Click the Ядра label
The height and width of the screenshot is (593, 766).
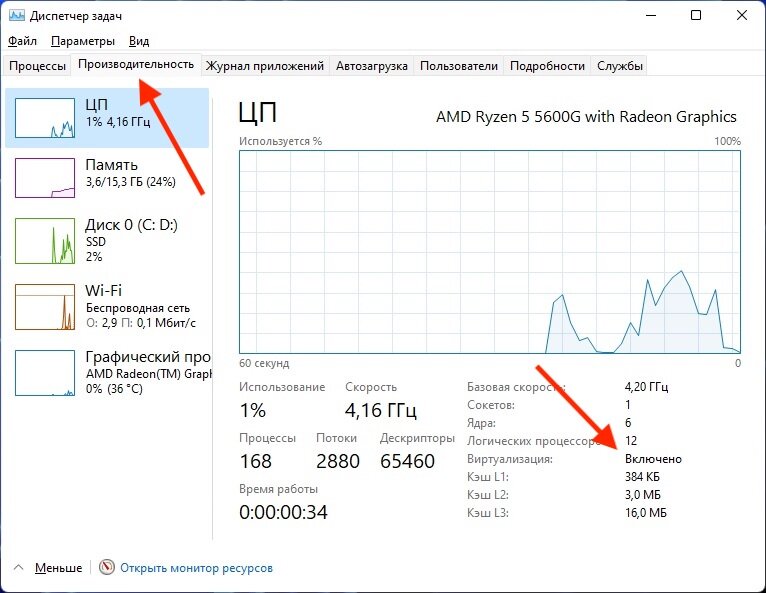click(x=481, y=423)
